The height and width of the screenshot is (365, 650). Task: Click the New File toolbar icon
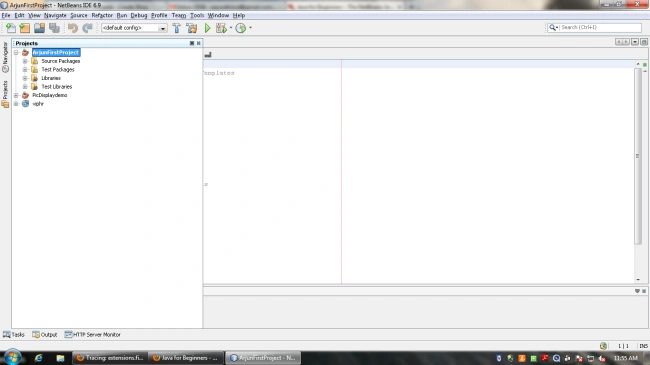[11, 28]
